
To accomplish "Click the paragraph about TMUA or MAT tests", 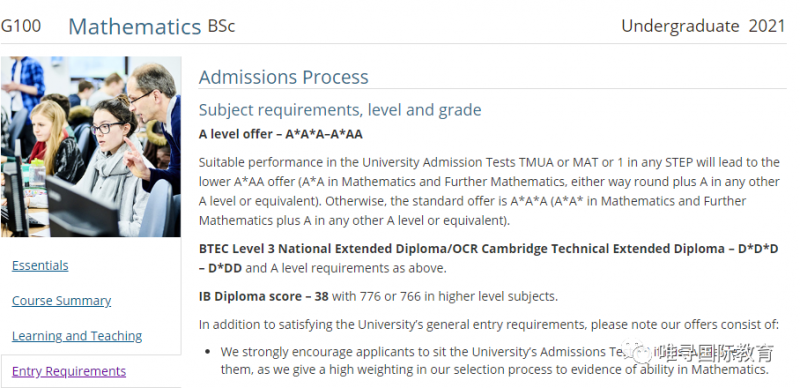I will pyautogui.click(x=489, y=191).
